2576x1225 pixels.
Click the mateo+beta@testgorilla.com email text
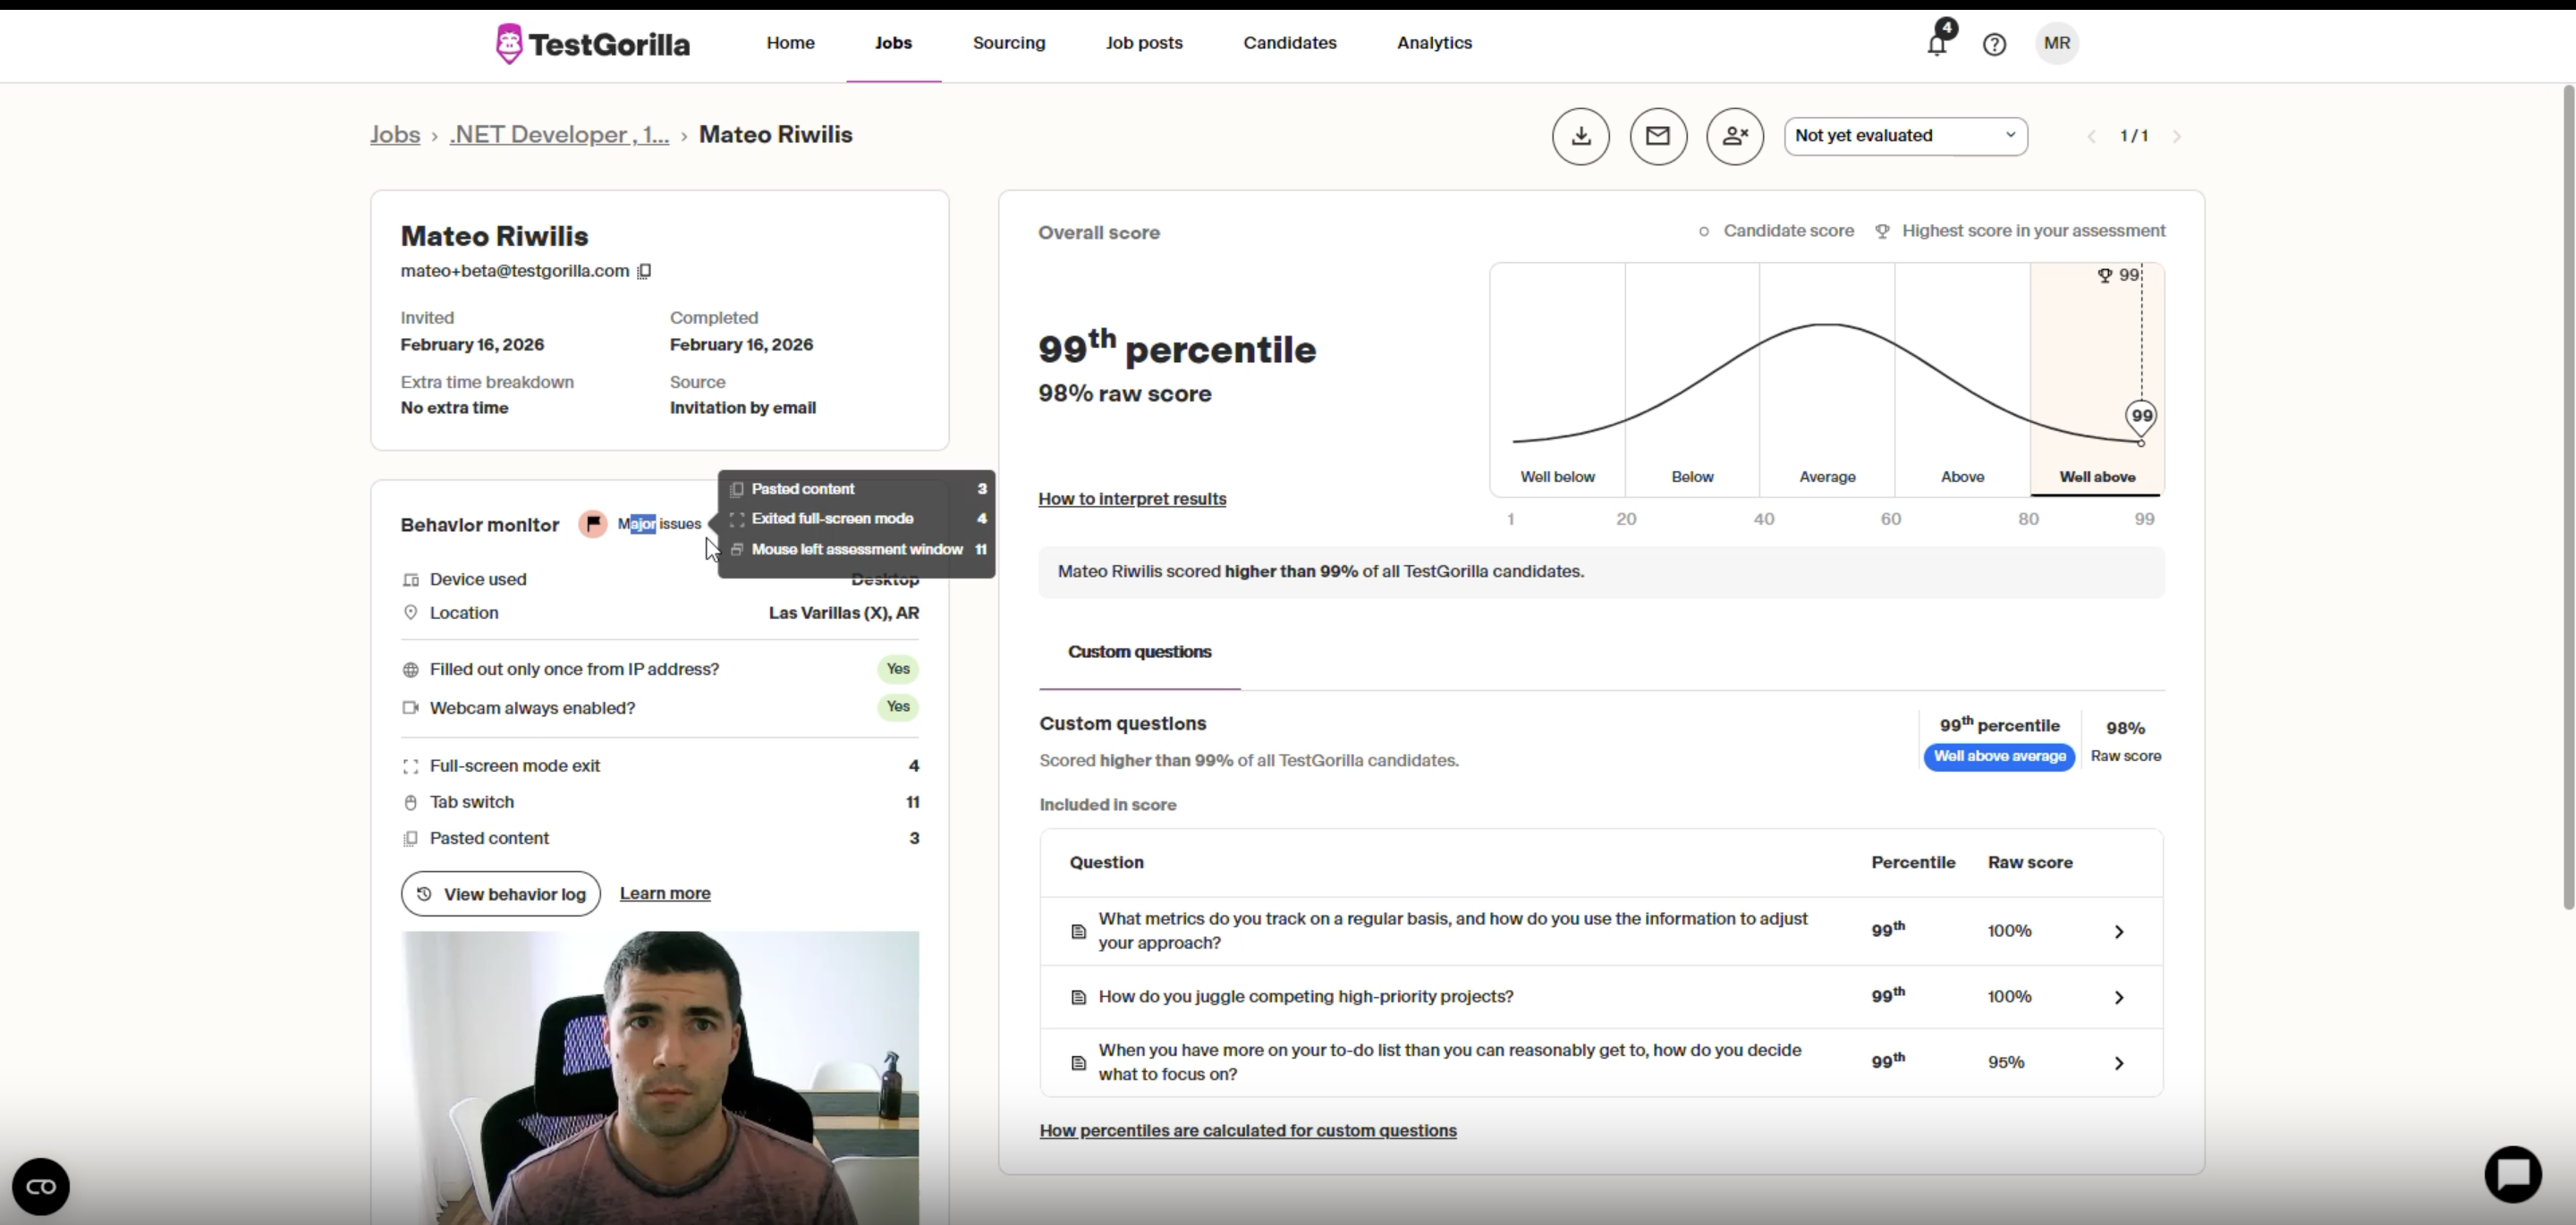tap(514, 271)
